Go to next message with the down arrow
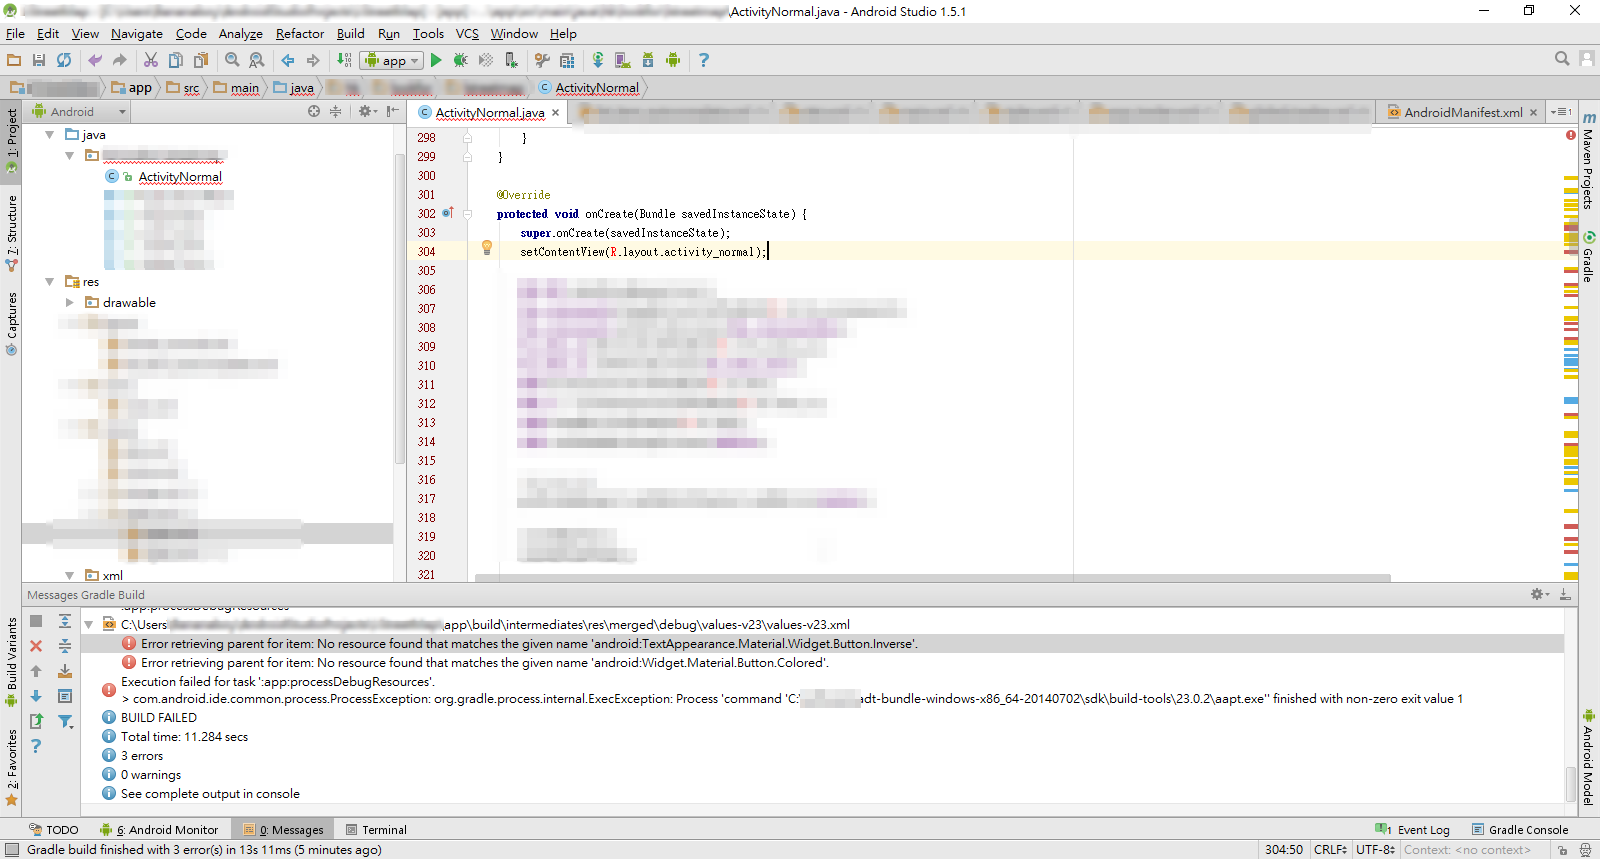This screenshot has height=859, width=1600. point(36,696)
